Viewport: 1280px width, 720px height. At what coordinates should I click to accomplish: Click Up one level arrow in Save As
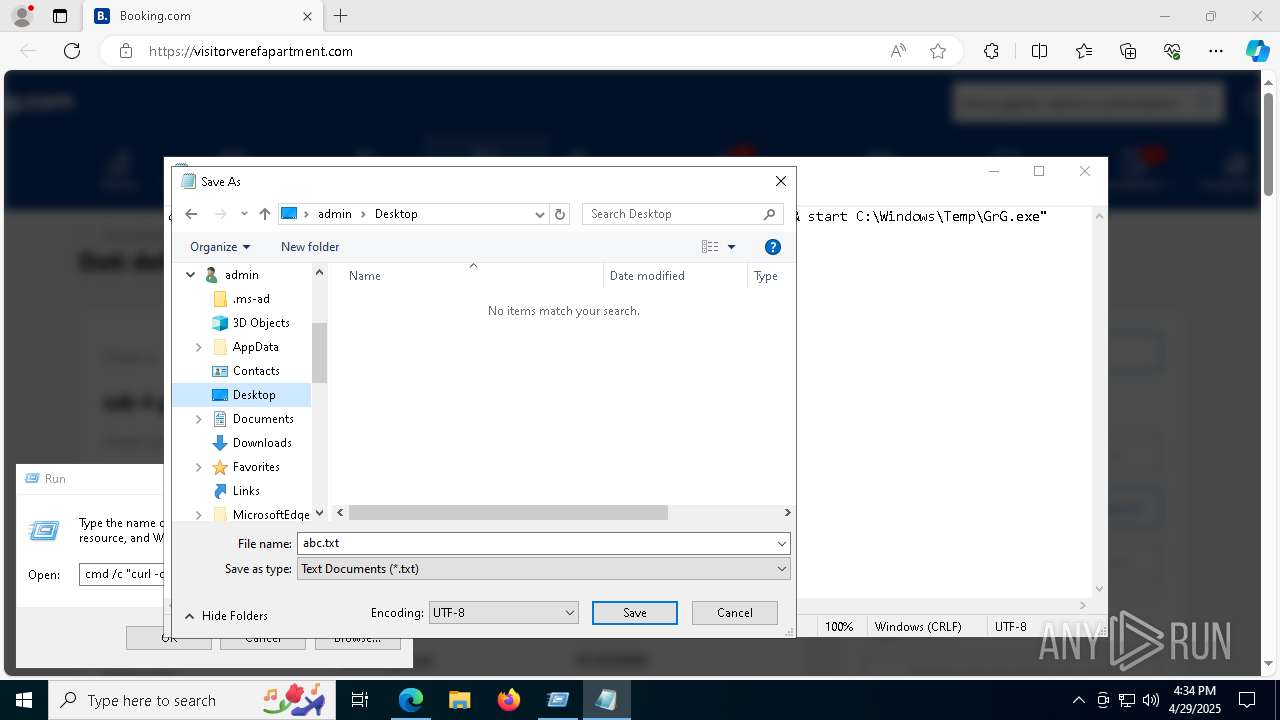(264, 214)
